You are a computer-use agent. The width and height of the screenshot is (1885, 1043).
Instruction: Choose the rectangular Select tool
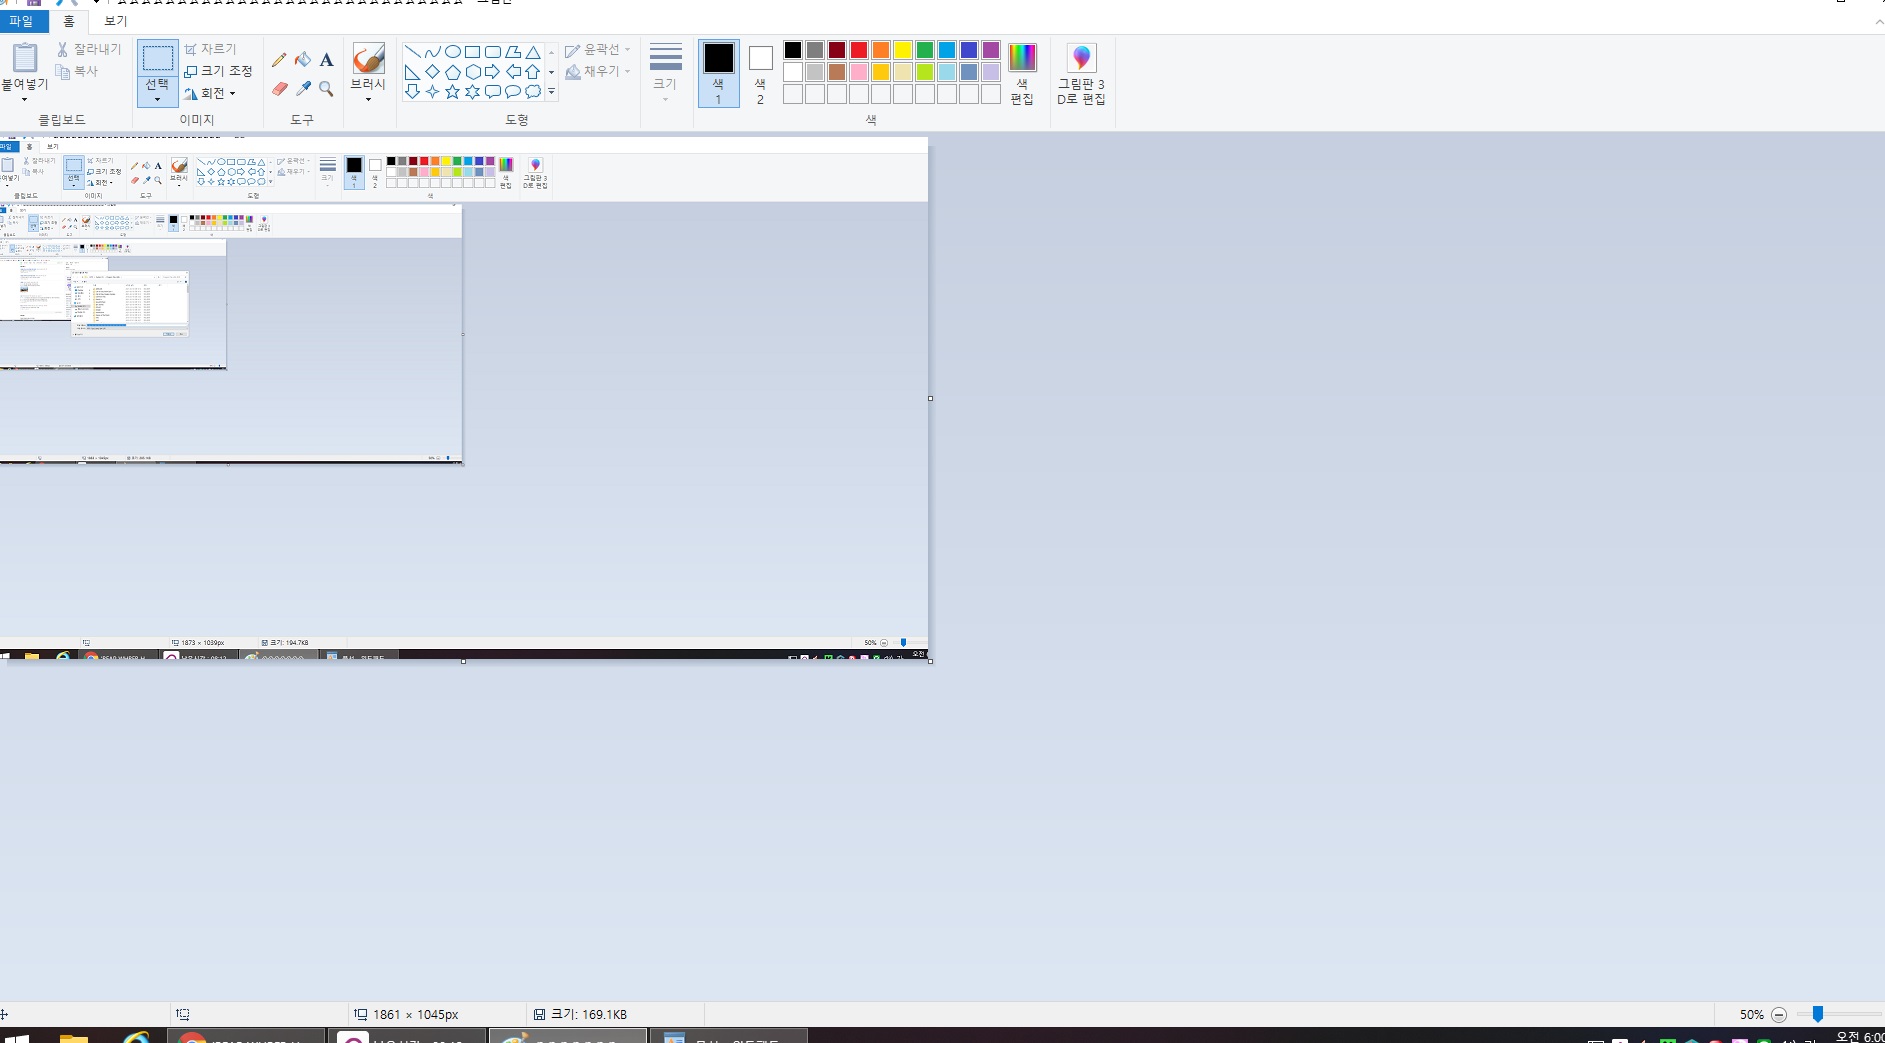point(157,60)
